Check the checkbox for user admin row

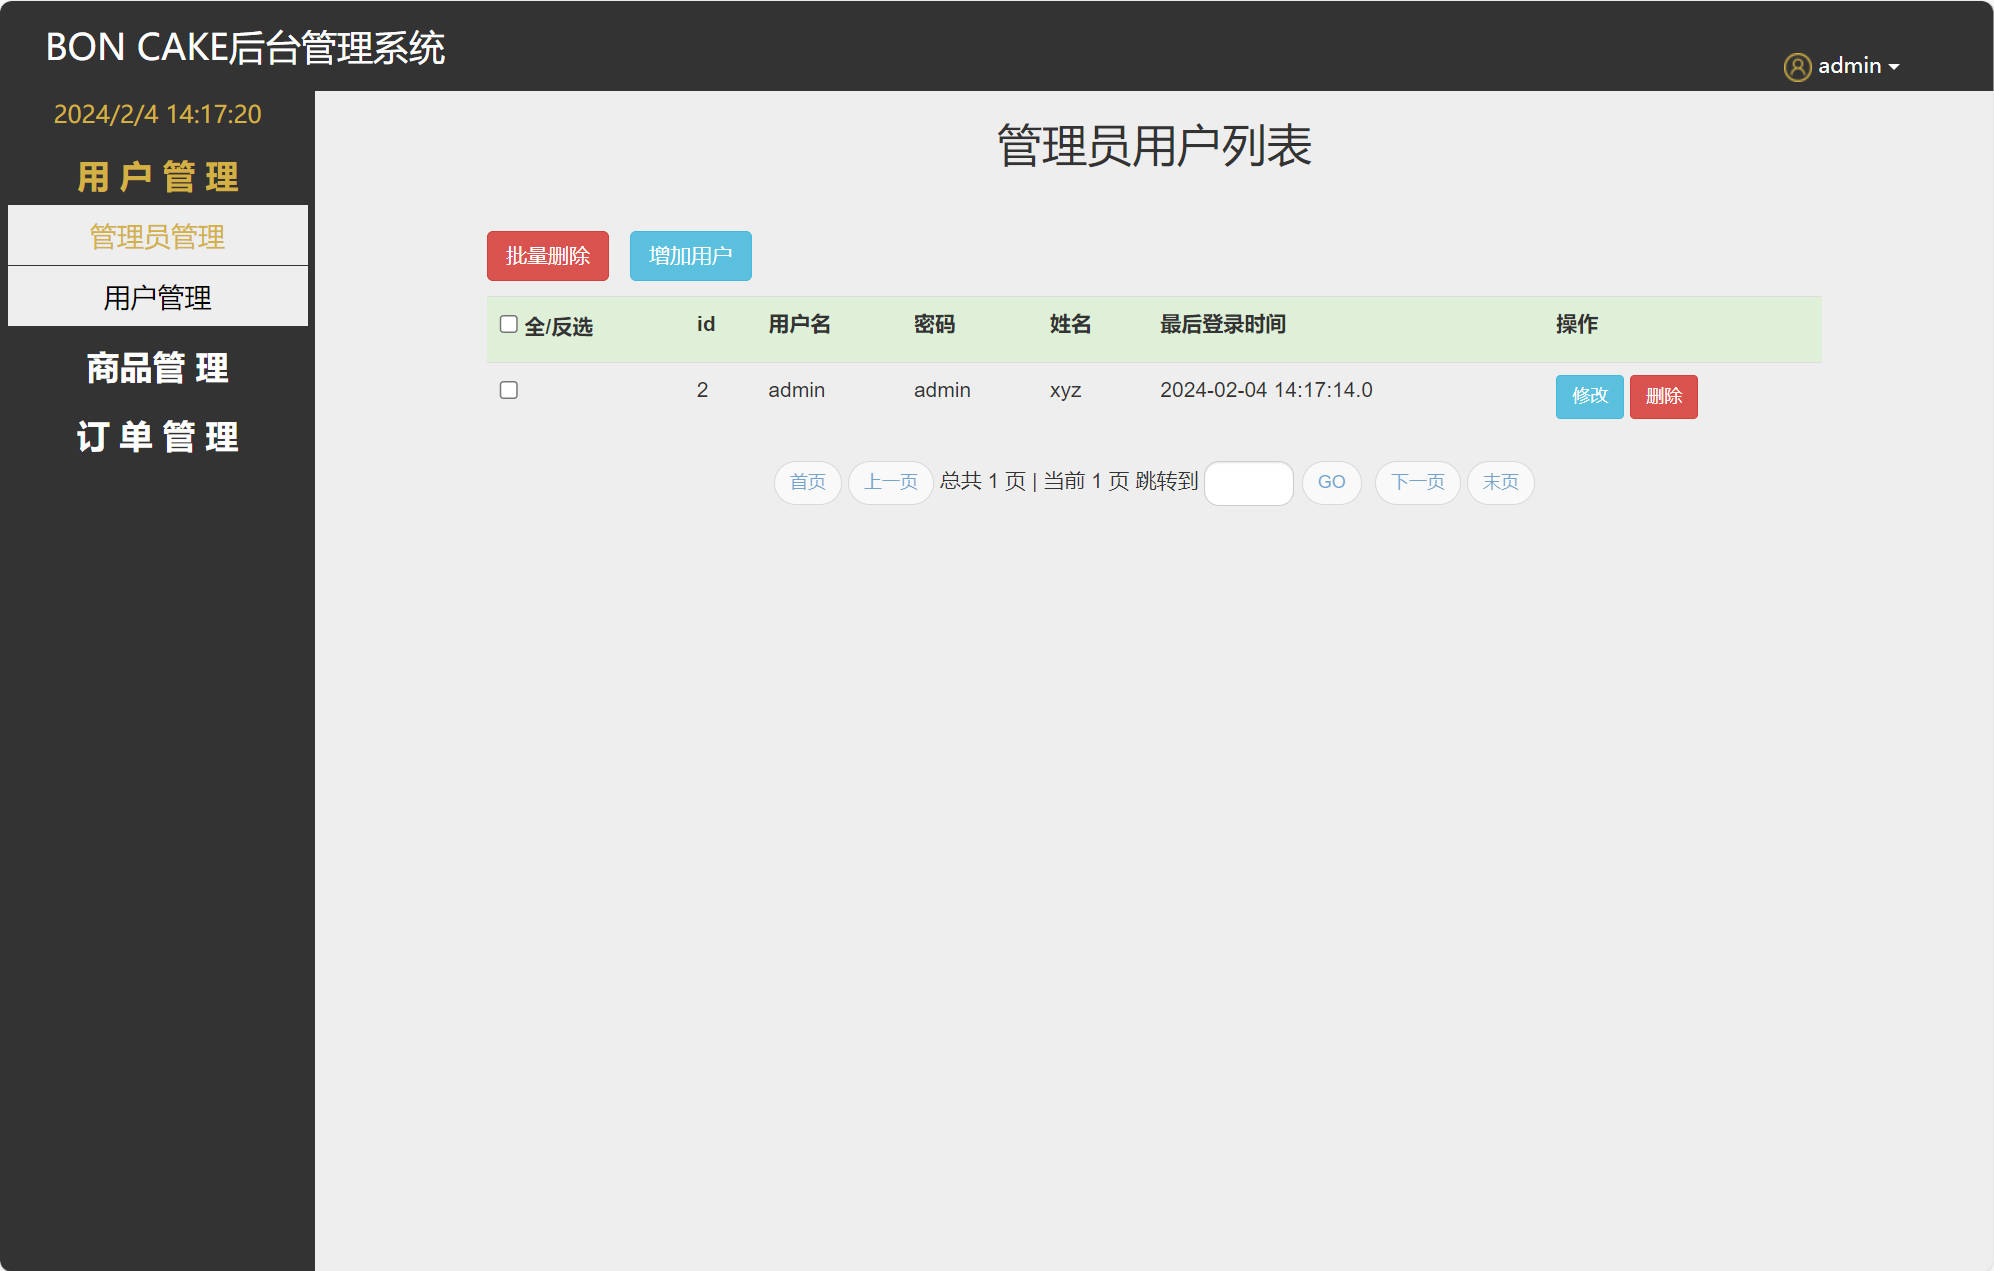tap(508, 390)
